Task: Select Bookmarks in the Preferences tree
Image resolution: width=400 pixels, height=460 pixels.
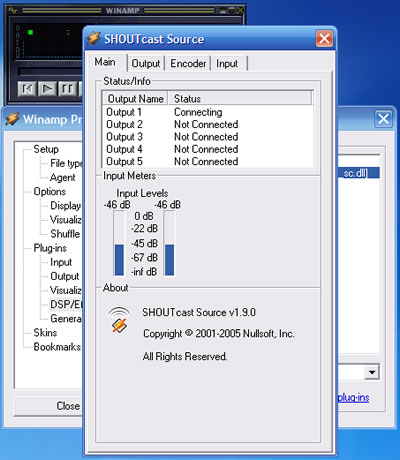Action: pos(57,347)
